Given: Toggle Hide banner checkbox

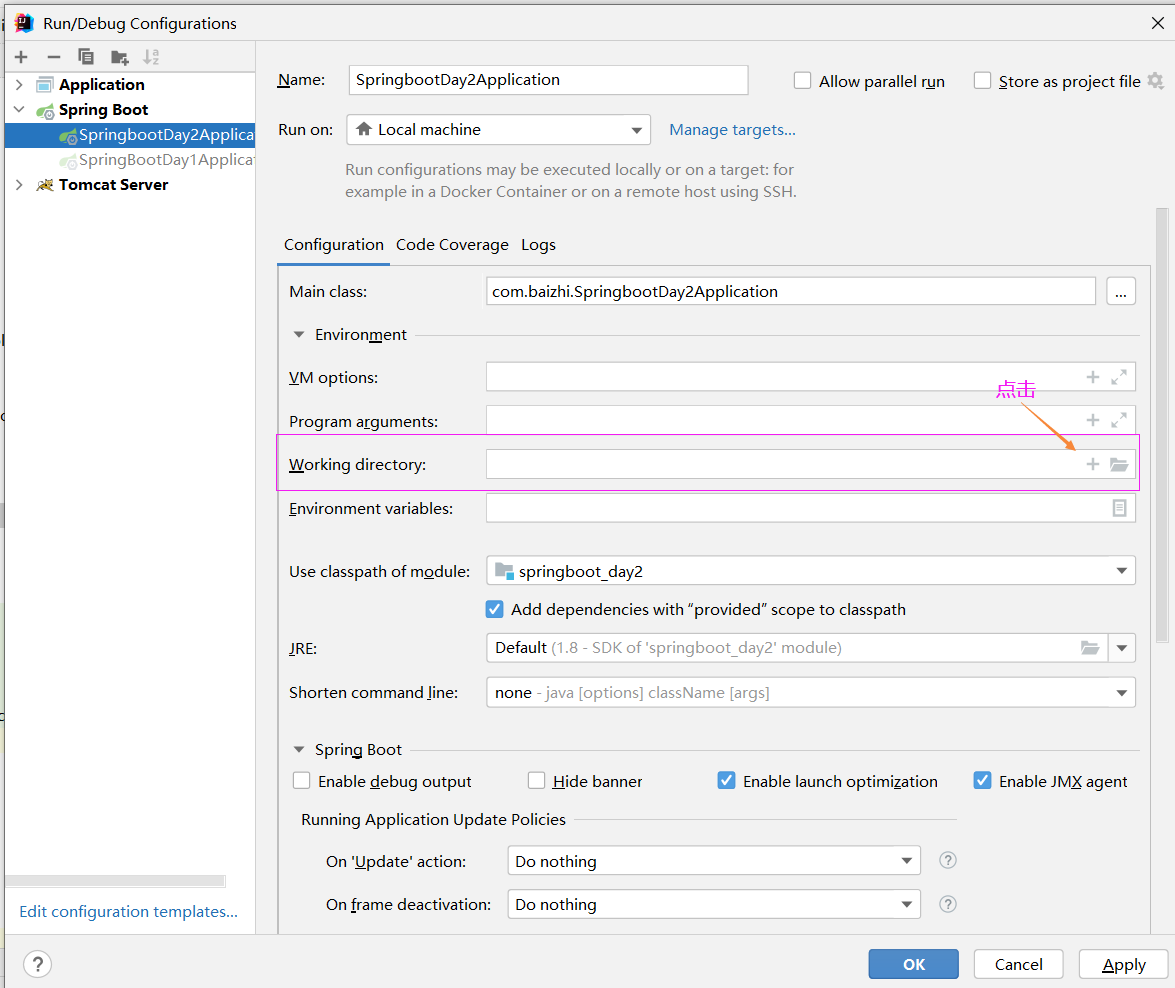Looking at the screenshot, I should [537, 781].
